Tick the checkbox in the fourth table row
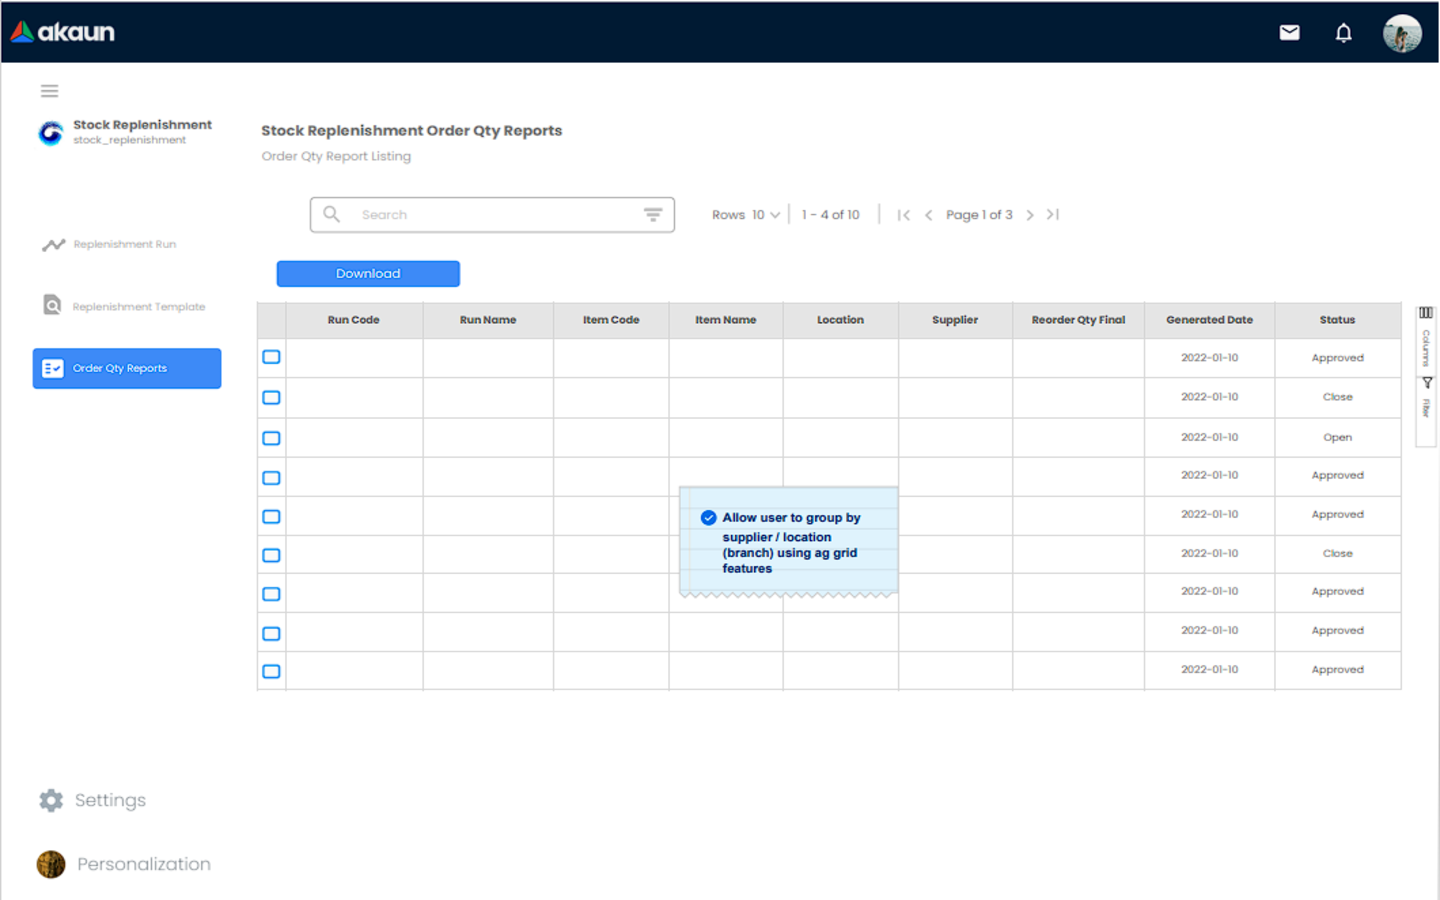This screenshot has height=900, width=1440. (271, 478)
